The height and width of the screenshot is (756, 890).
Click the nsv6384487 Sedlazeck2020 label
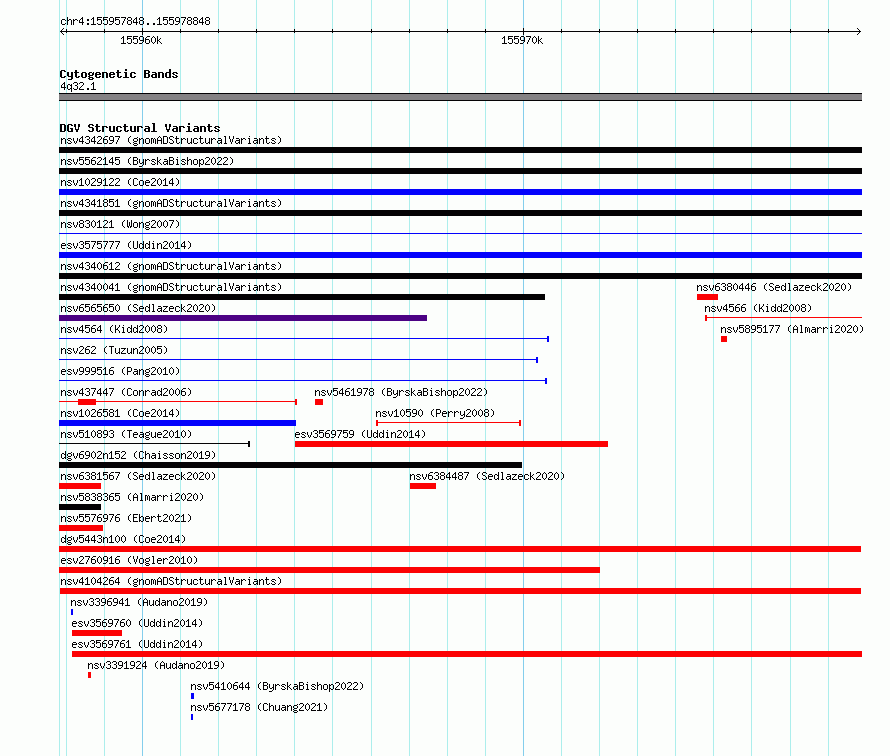[x=487, y=476]
